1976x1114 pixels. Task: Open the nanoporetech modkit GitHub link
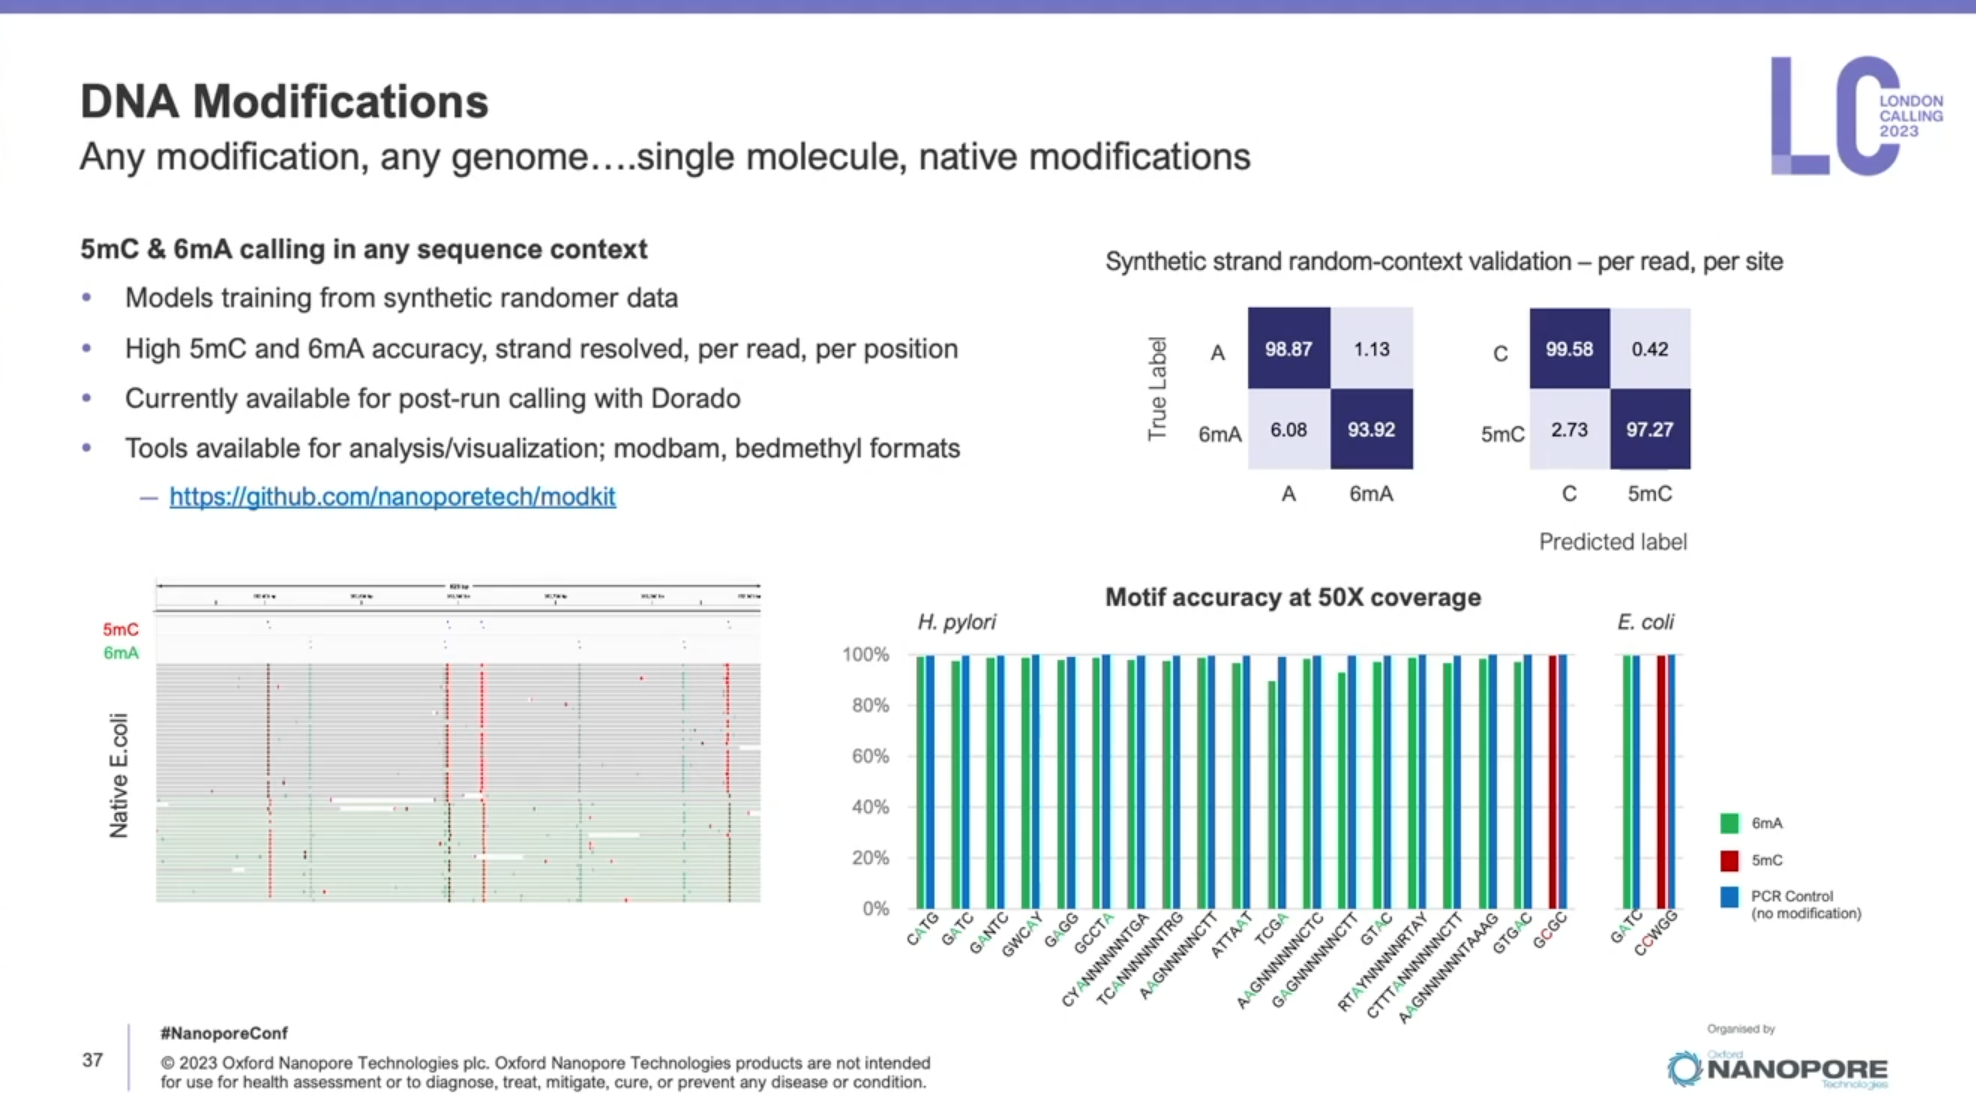click(x=392, y=496)
